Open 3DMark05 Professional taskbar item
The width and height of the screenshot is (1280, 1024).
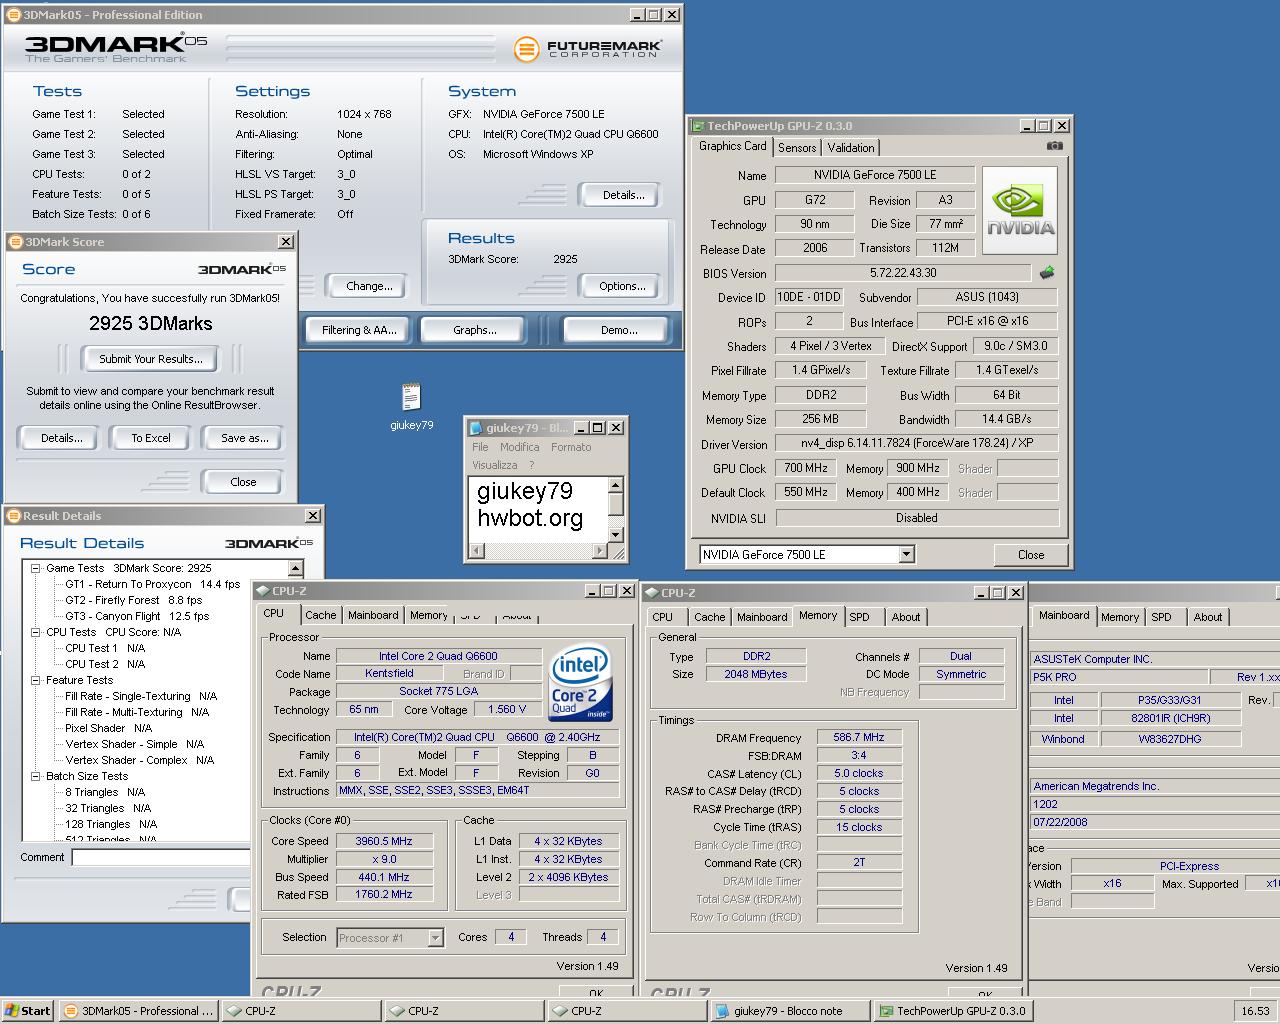pos(138,1011)
